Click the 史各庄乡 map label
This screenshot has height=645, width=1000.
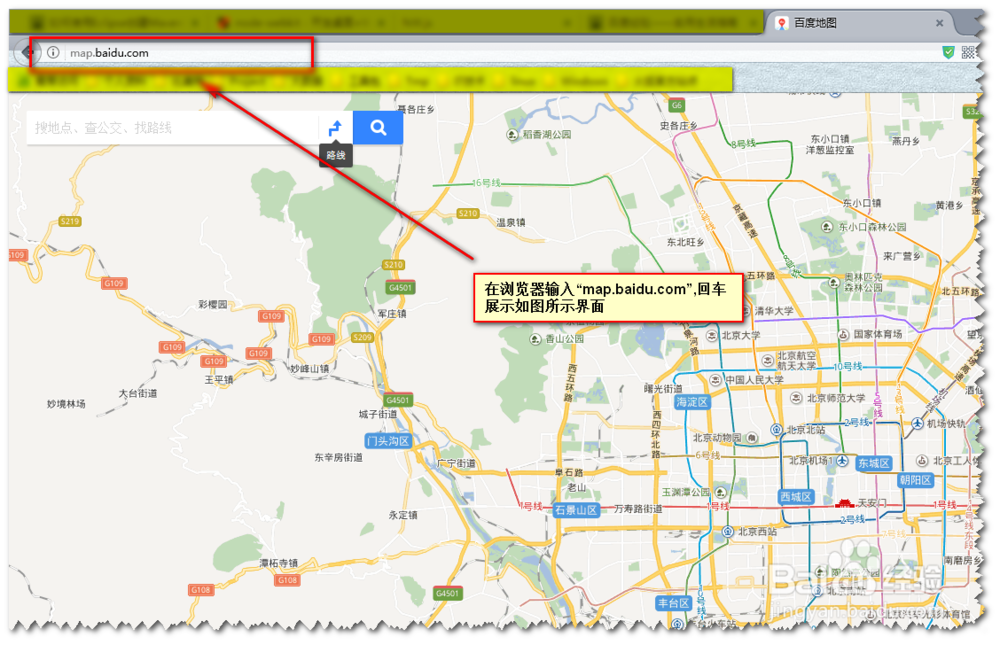point(679,126)
